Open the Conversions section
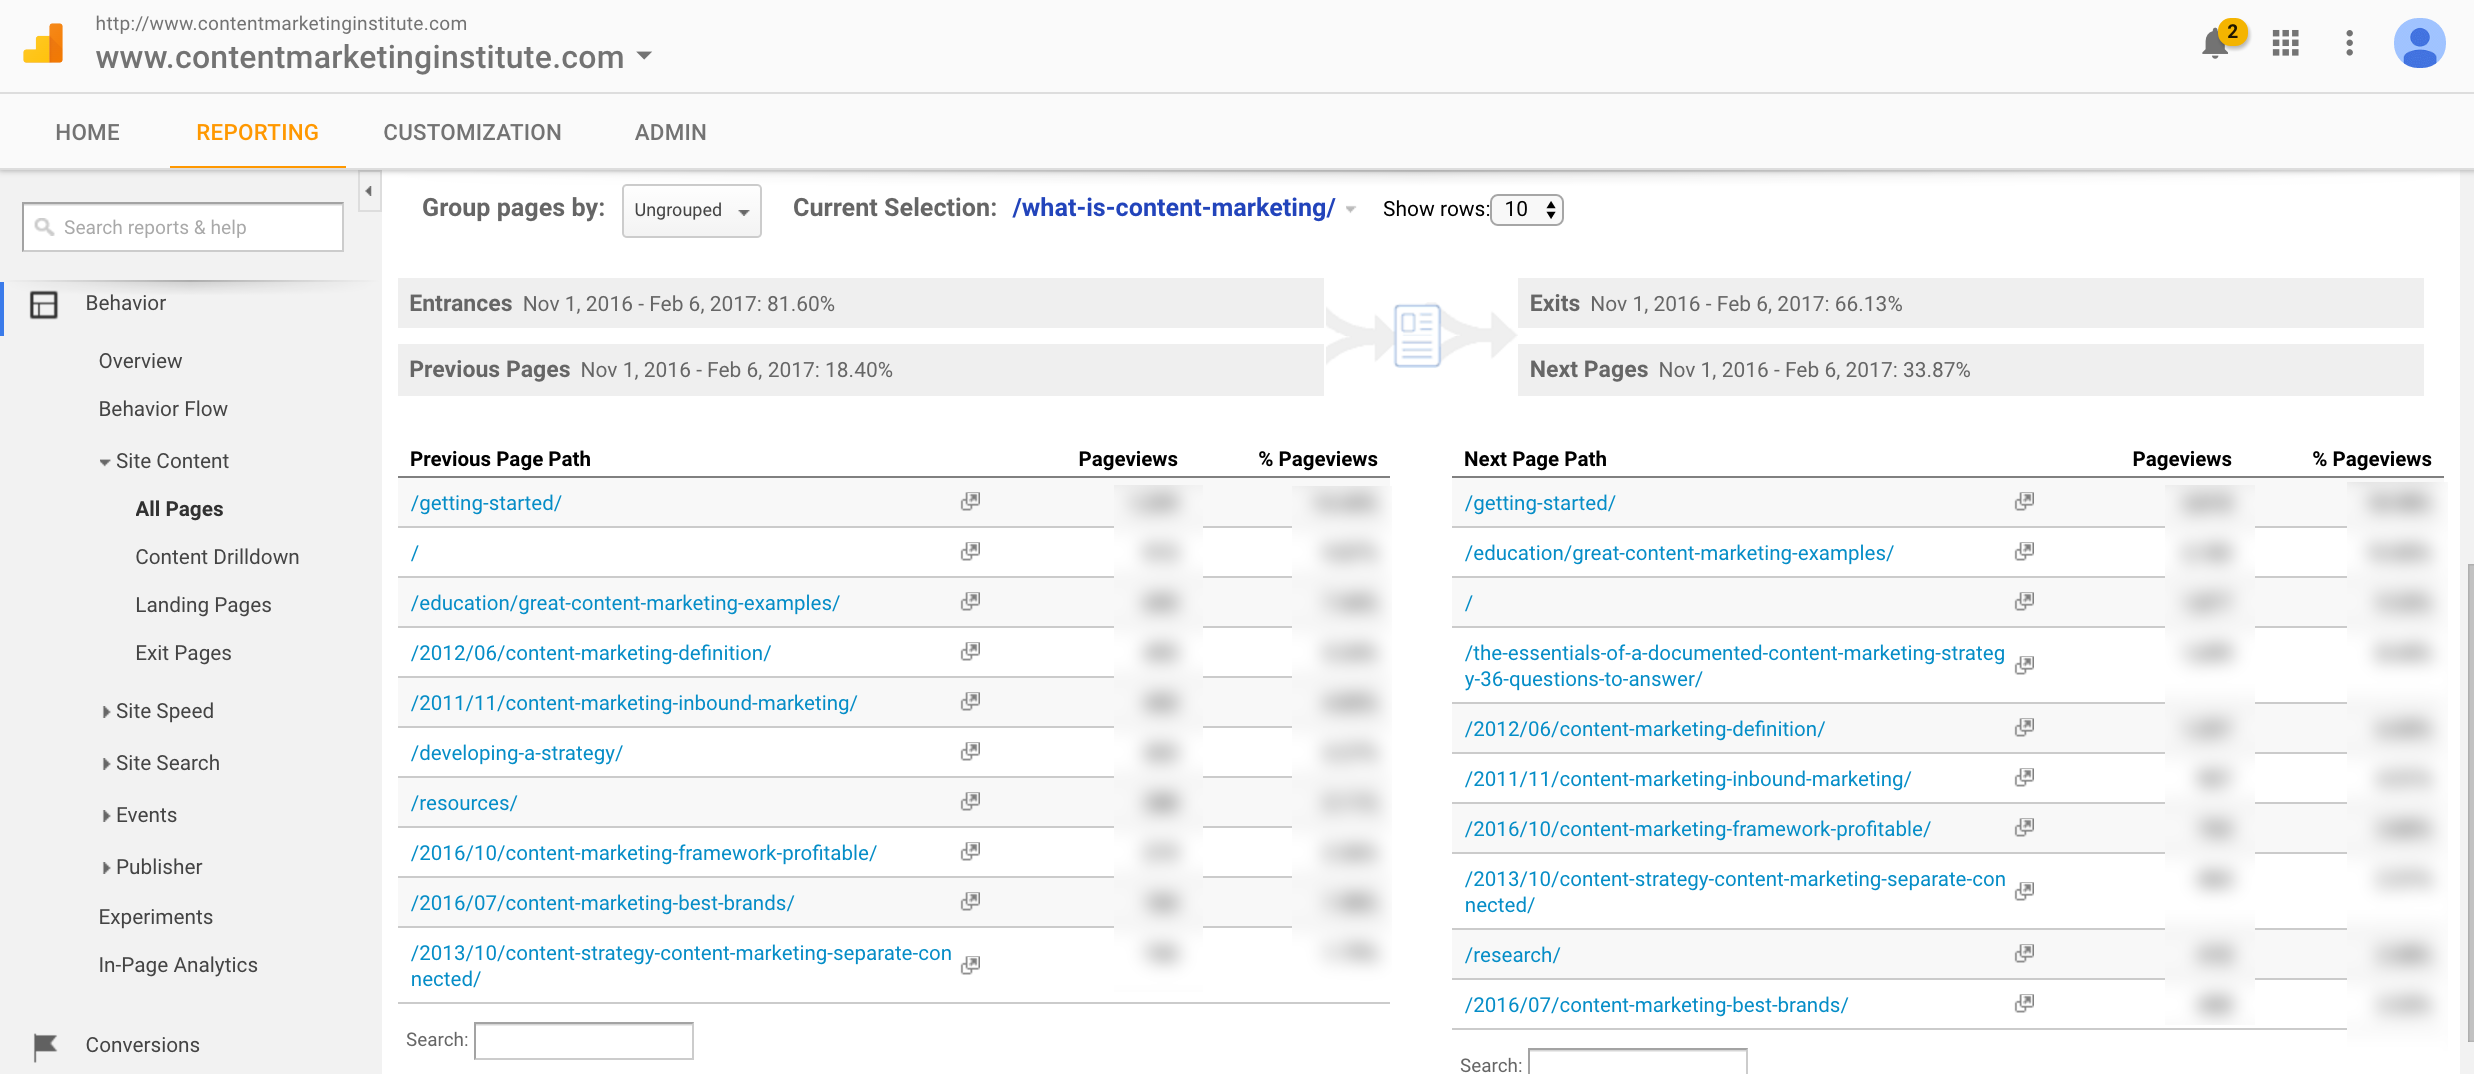Image resolution: width=2474 pixels, height=1074 pixels. click(142, 1045)
